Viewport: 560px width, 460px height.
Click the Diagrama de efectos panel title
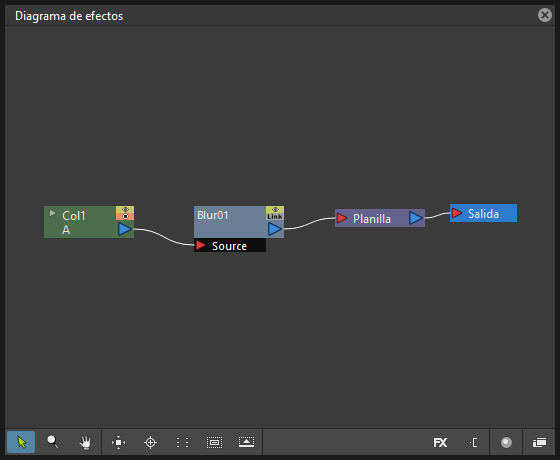click(x=69, y=16)
